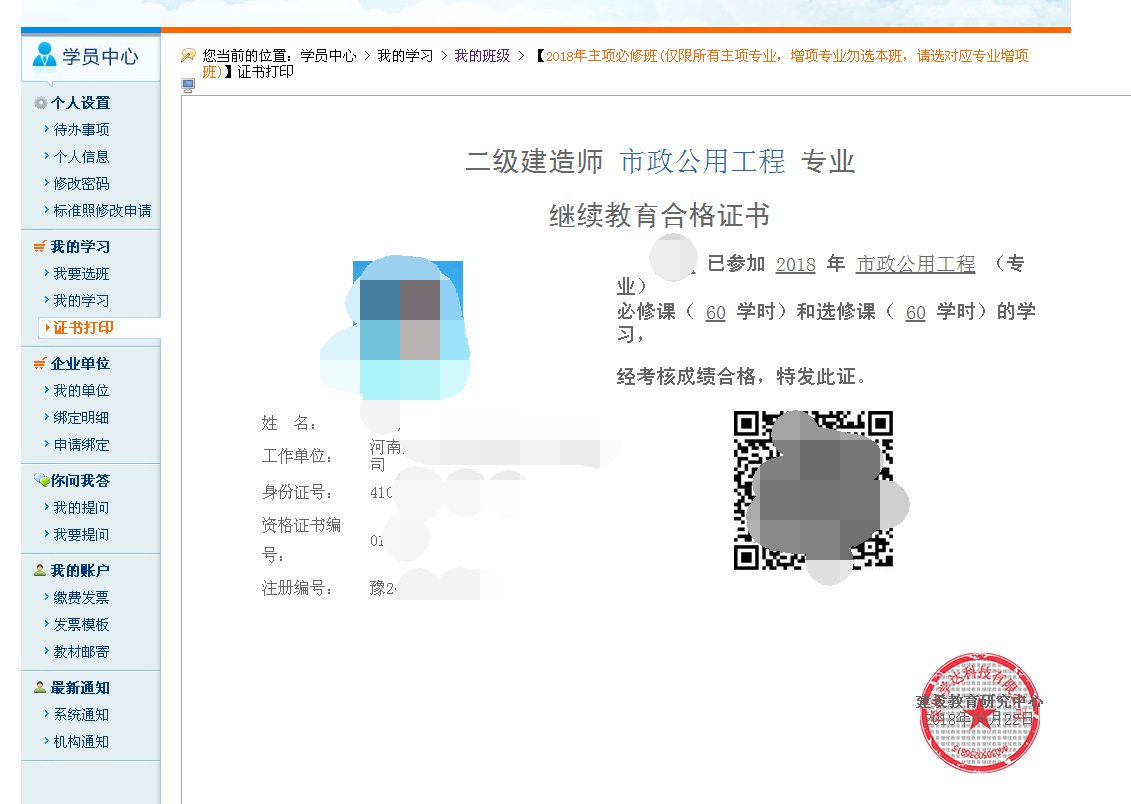Click the person icon beside 最新通知
Screen dimensions: 1131x804
(x=40, y=688)
